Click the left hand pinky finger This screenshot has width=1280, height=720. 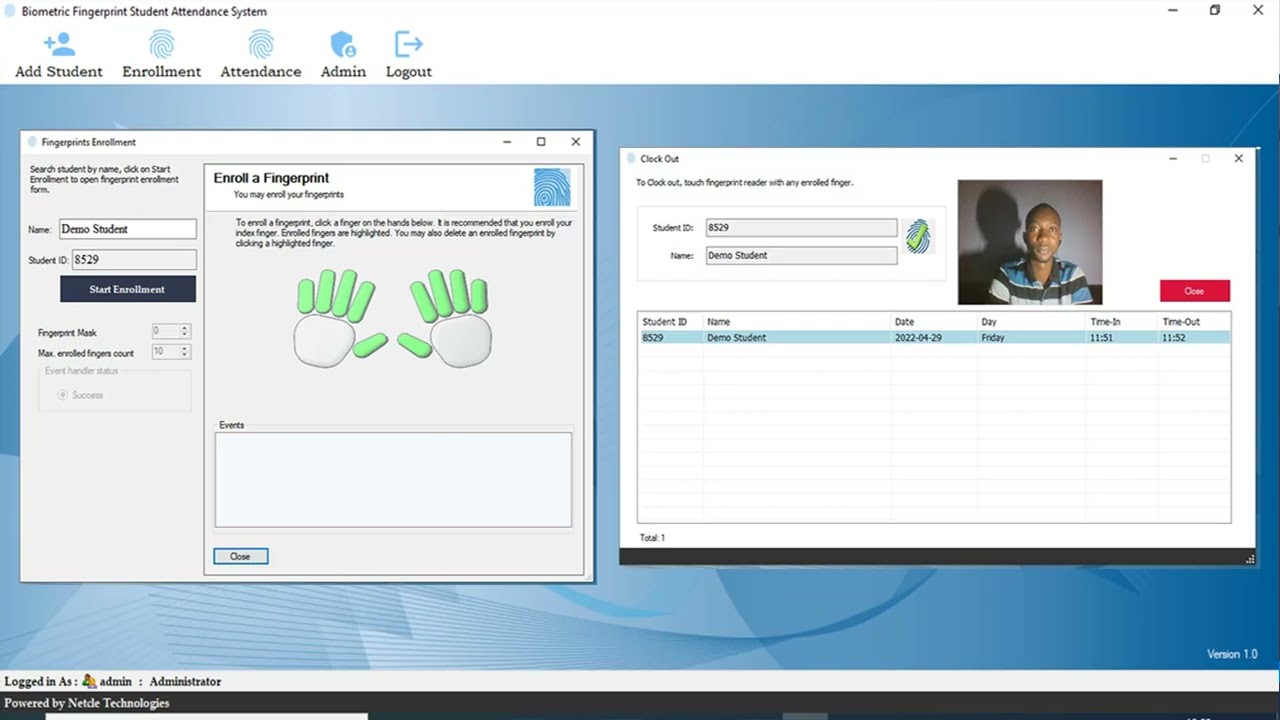[306, 296]
